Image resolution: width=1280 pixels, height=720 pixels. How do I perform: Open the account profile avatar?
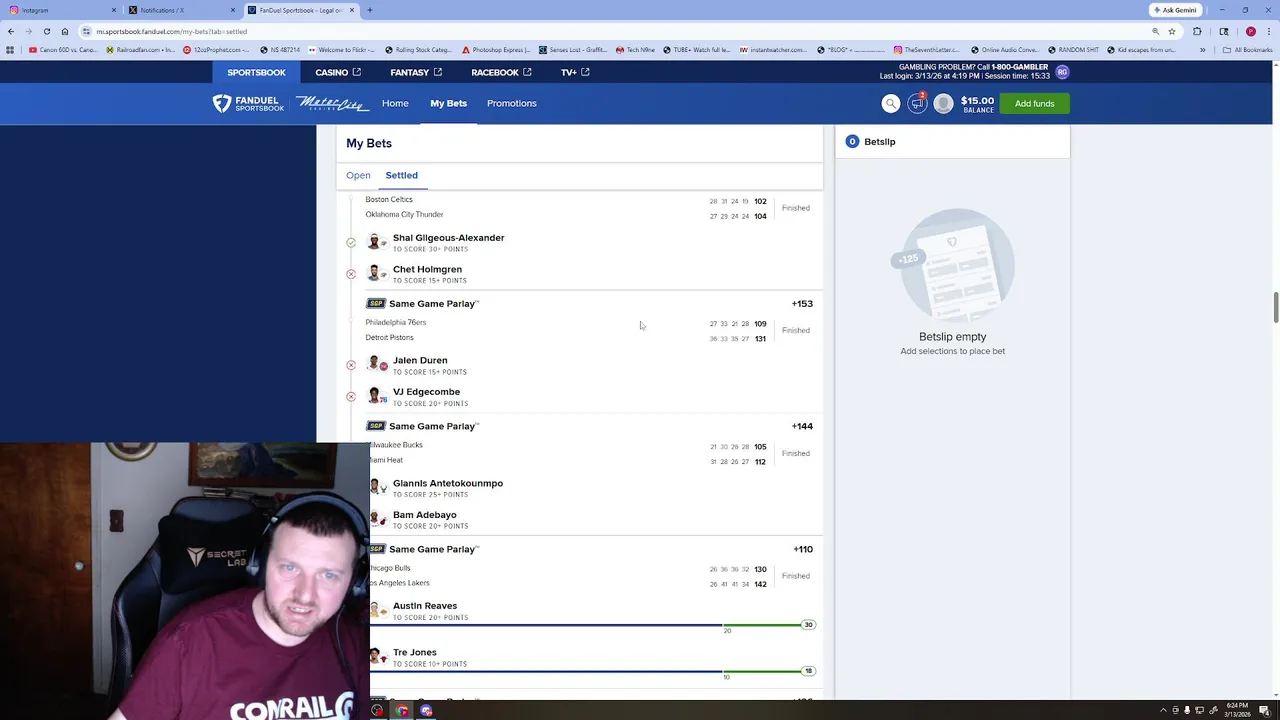click(x=943, y=103)
